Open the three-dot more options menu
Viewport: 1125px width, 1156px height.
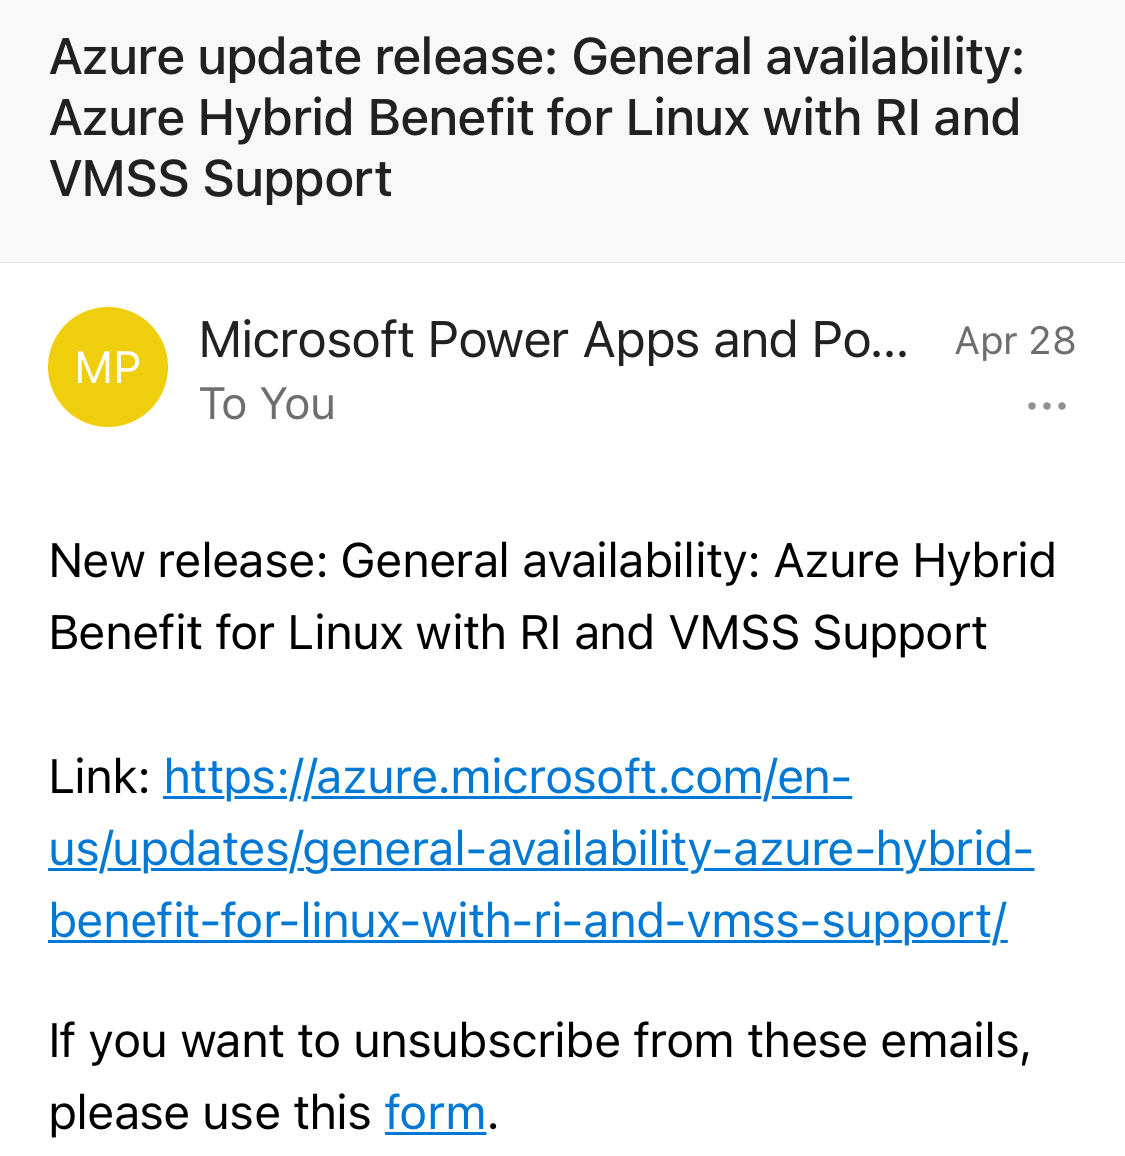tap(1046, 407)
